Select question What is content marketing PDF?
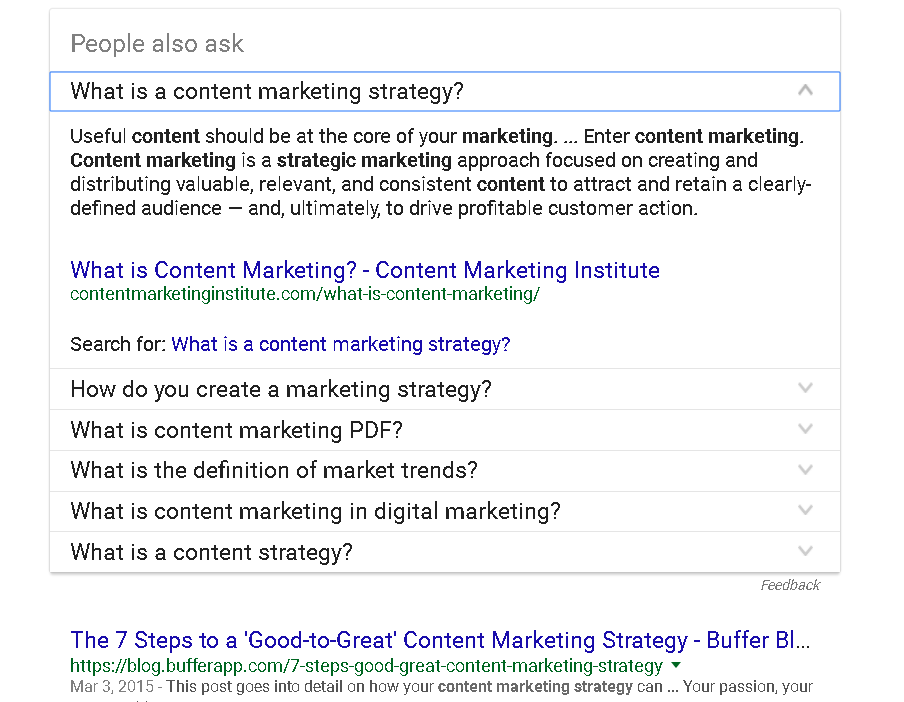This screenshot has height=702, width=904. pos(236,431)
